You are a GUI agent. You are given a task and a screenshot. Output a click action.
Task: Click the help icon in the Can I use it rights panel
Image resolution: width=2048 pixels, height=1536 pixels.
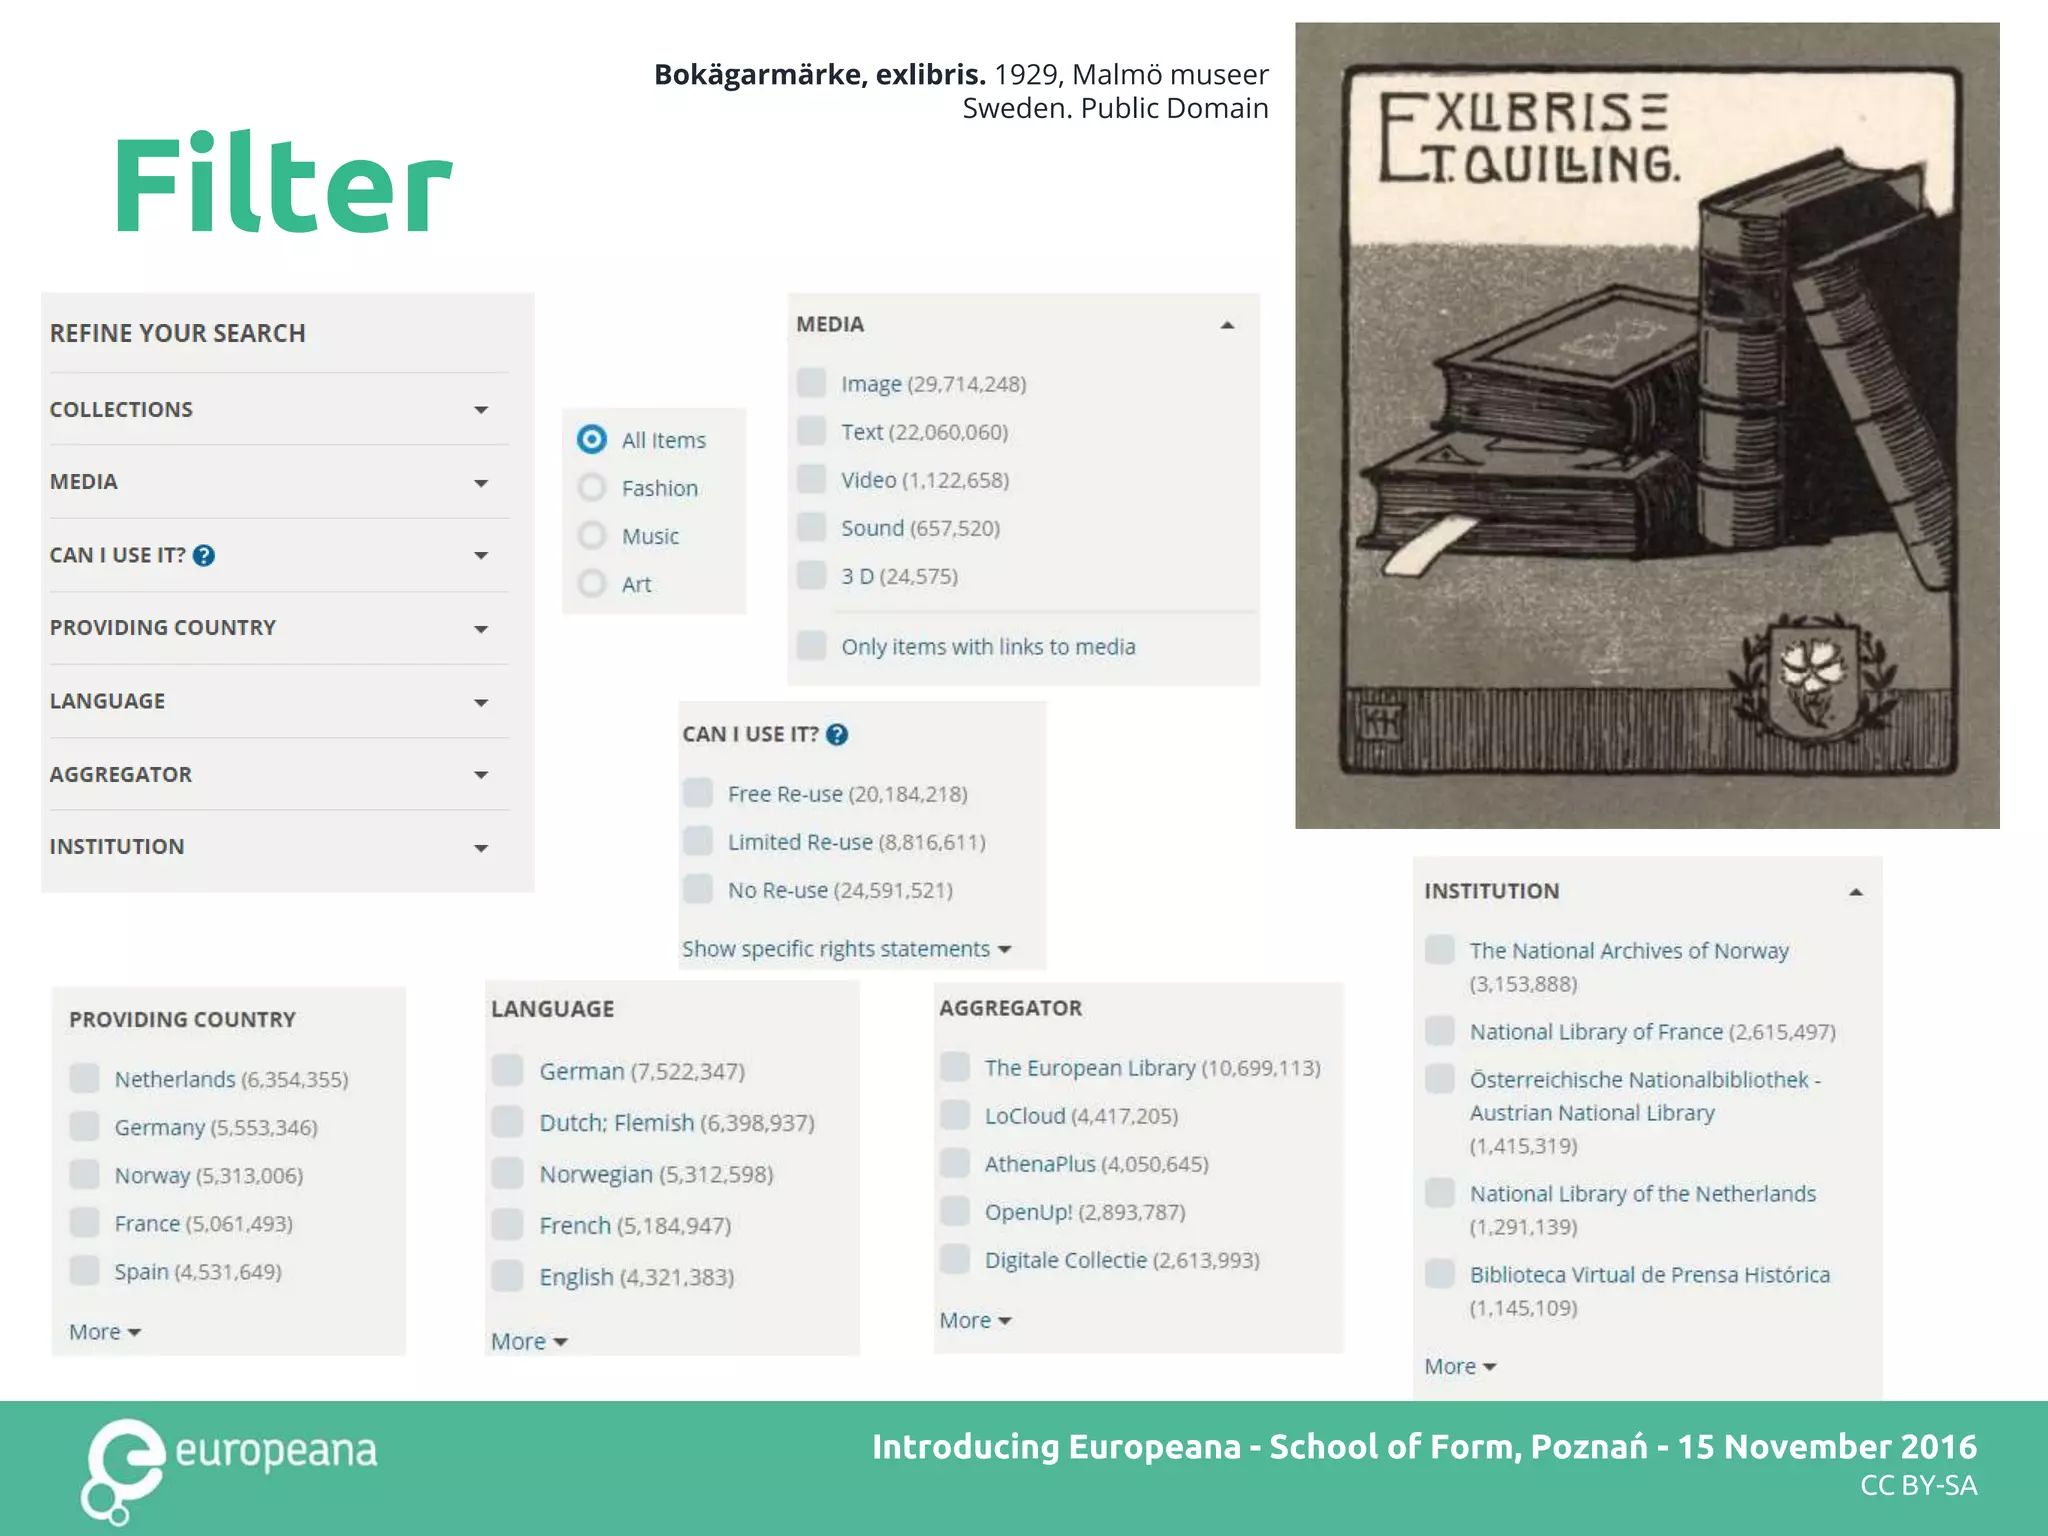[x=838, y=735]
